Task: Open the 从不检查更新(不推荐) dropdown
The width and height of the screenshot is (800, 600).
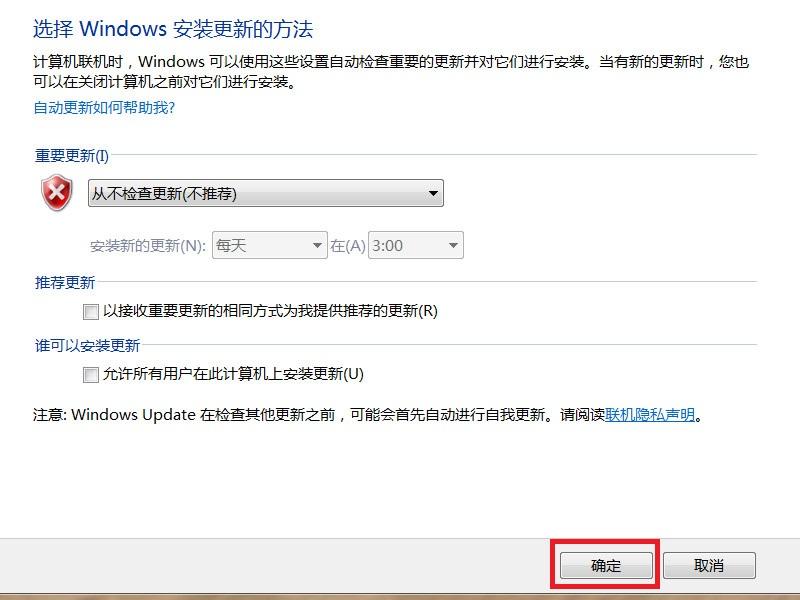Action: (266, 193)
